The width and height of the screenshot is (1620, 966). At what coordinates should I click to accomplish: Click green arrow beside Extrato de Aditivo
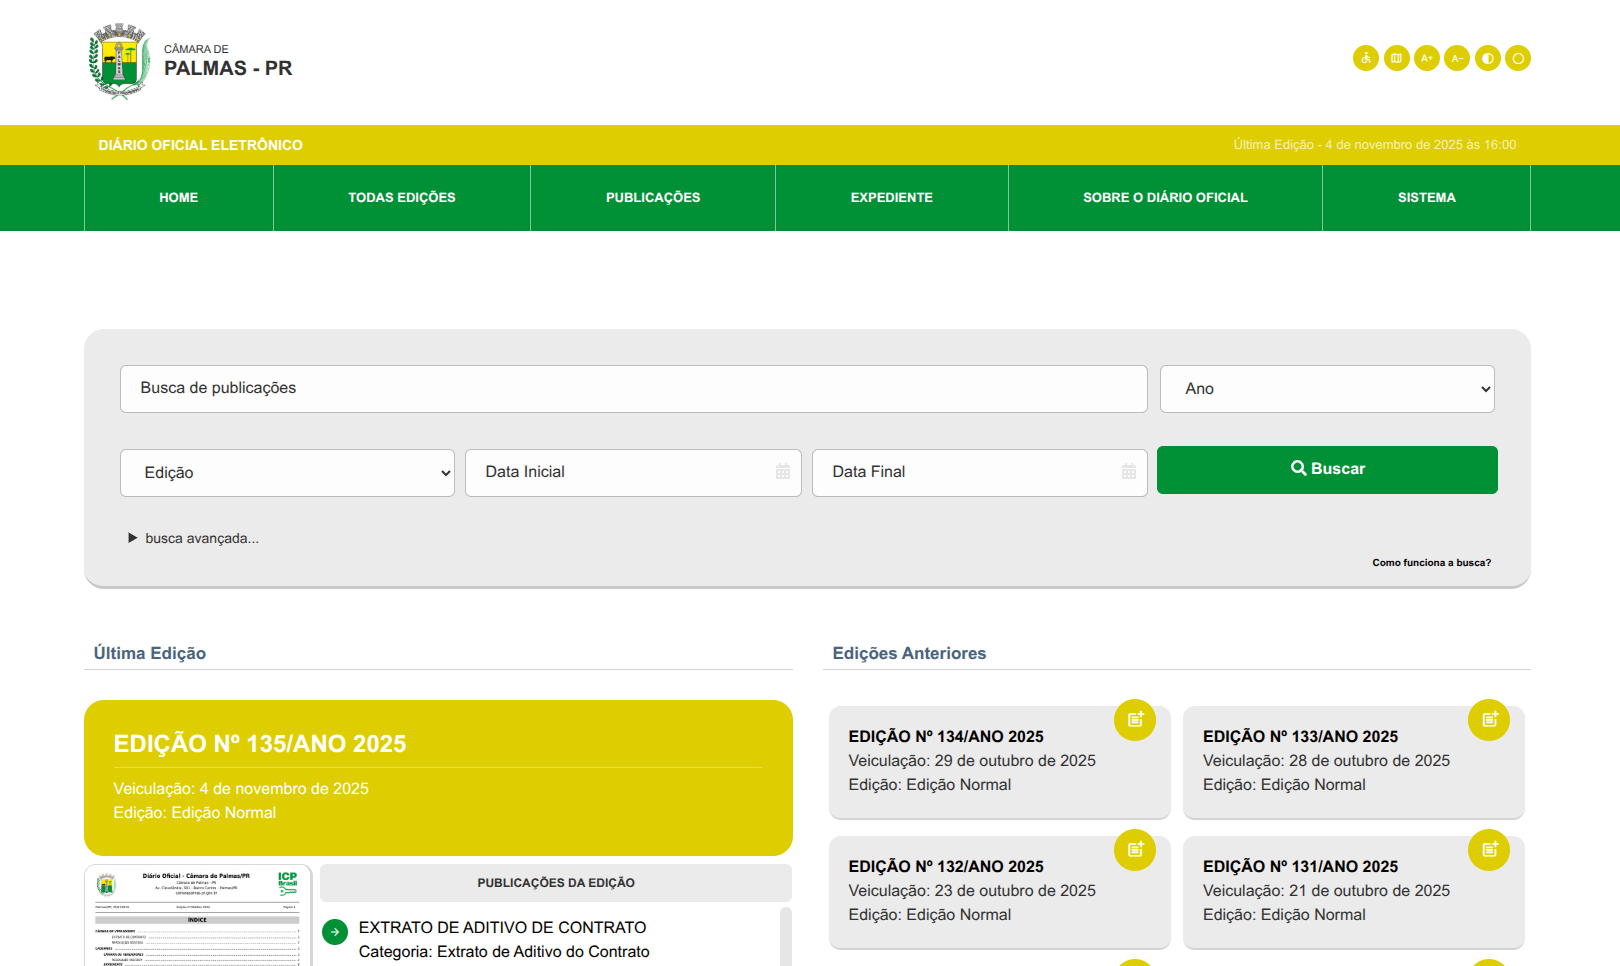(x=335, y=932)
